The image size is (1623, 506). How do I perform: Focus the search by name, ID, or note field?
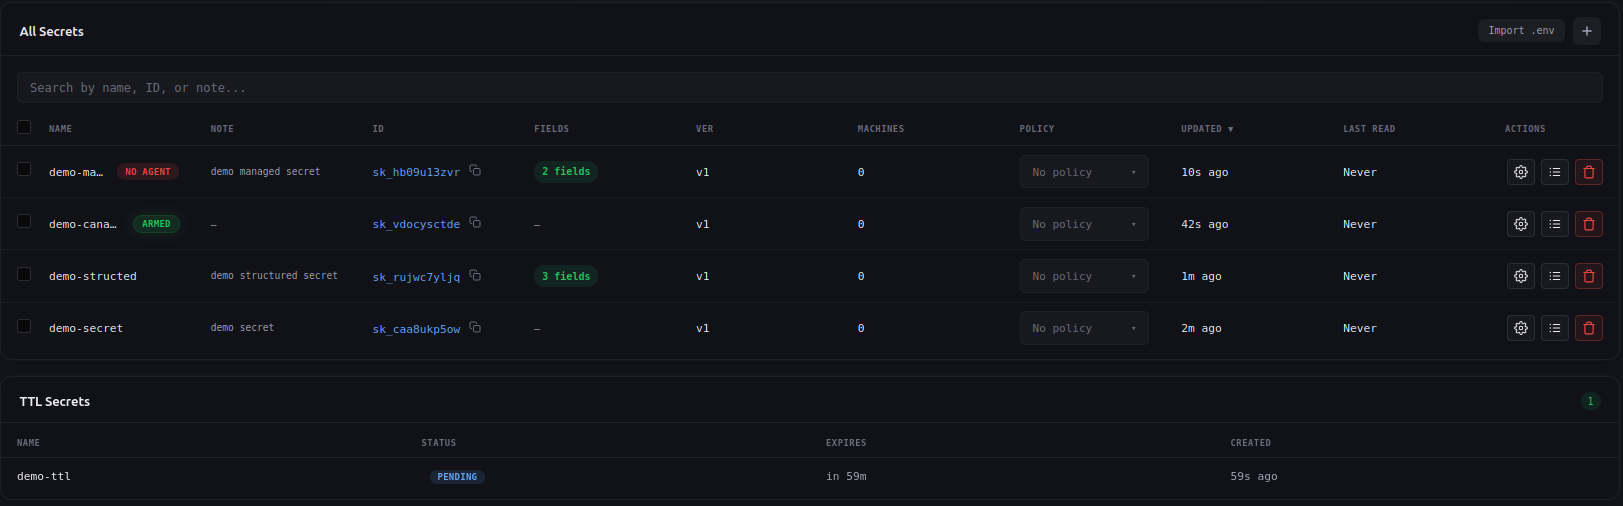tap(810, 88)
